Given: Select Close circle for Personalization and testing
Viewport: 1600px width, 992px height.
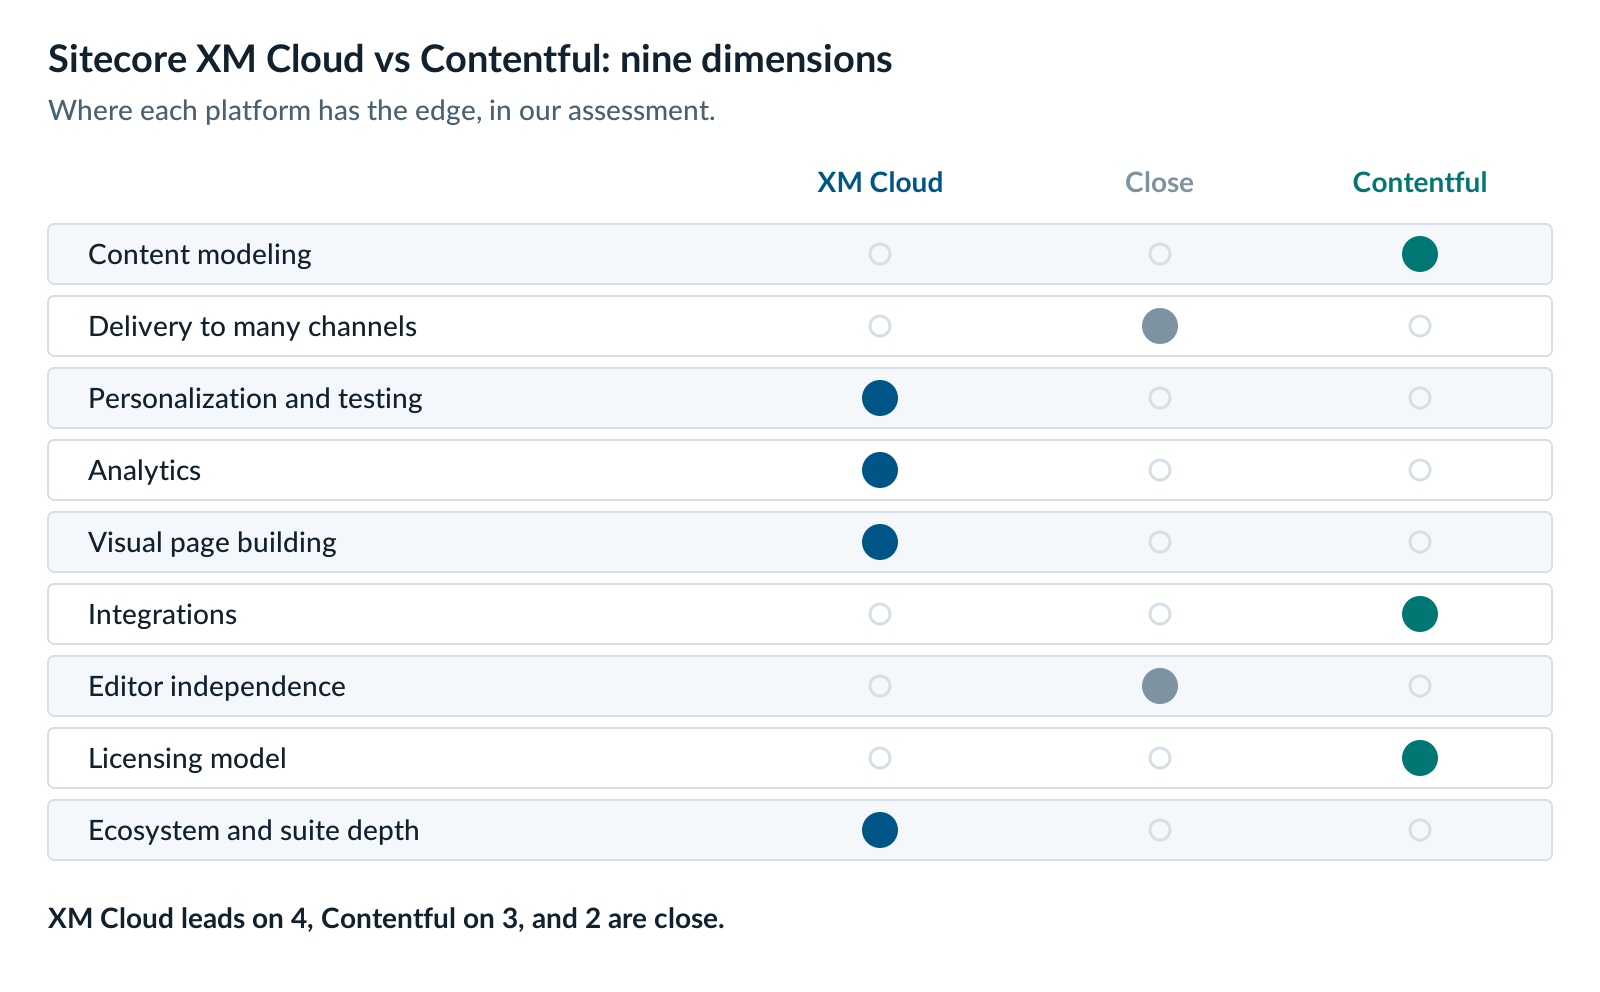Looking at the screenshot, I should point(1160,398).
